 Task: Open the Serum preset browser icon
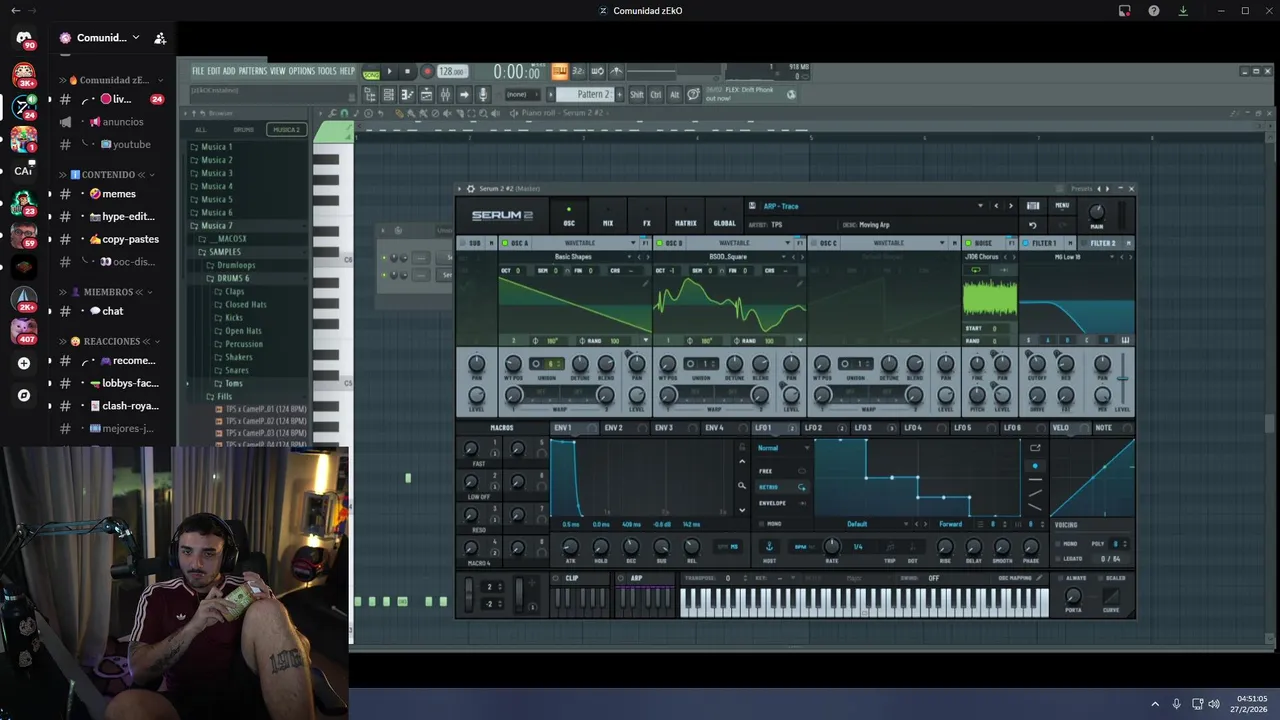1033,206
